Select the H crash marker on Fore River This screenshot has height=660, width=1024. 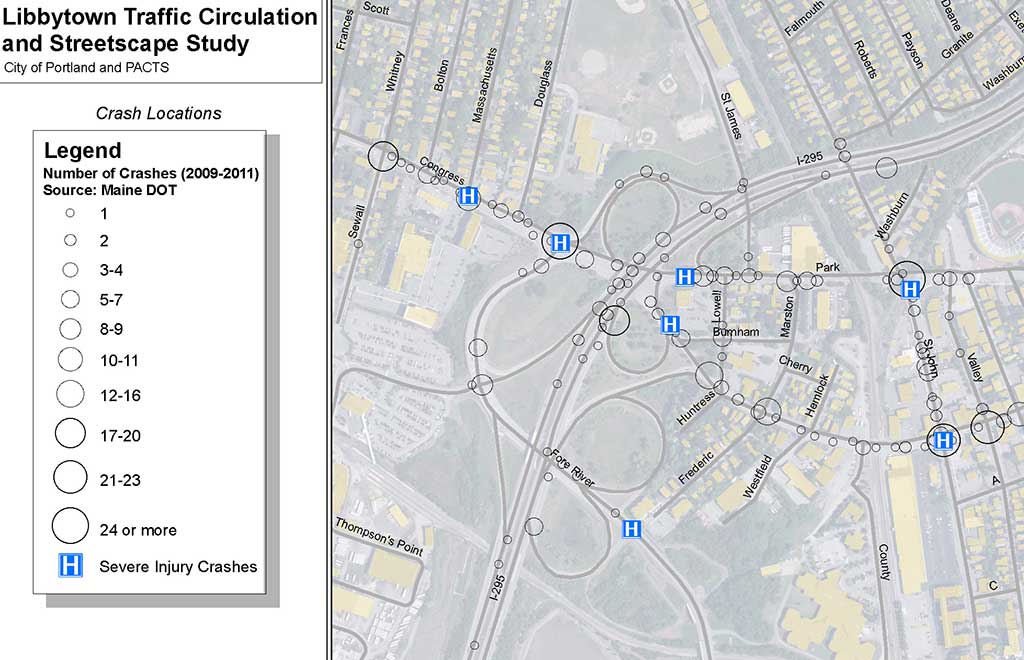(x=631, y=529)
